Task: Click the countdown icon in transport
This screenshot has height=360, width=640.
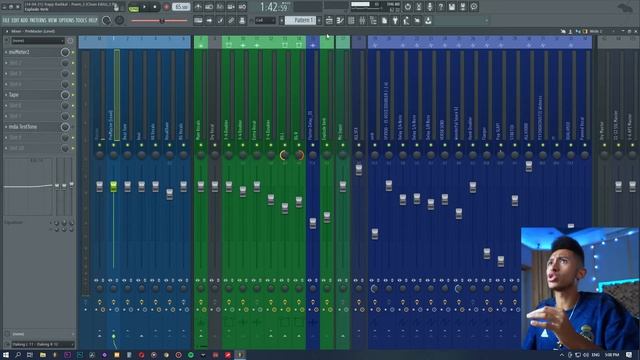Action: (220, 7)
